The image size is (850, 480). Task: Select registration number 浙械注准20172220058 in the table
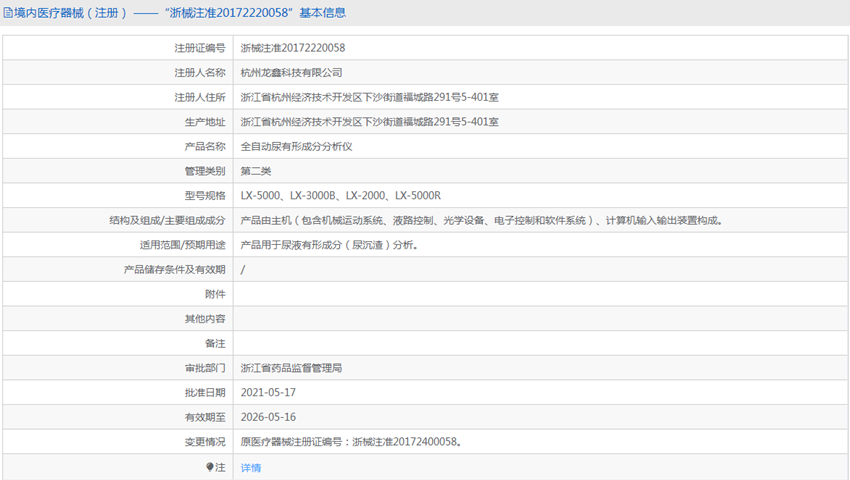pos(293,48)
